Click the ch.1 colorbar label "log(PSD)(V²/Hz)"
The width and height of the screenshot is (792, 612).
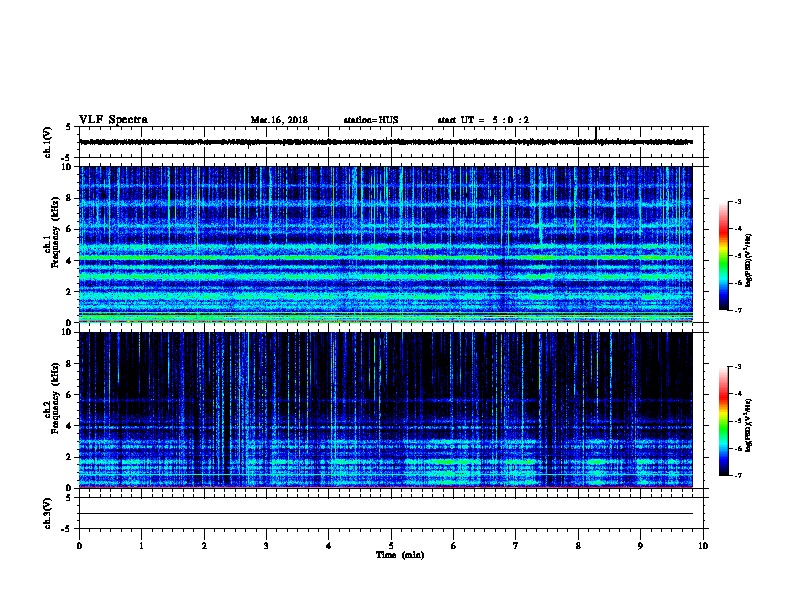coord(749,260)
